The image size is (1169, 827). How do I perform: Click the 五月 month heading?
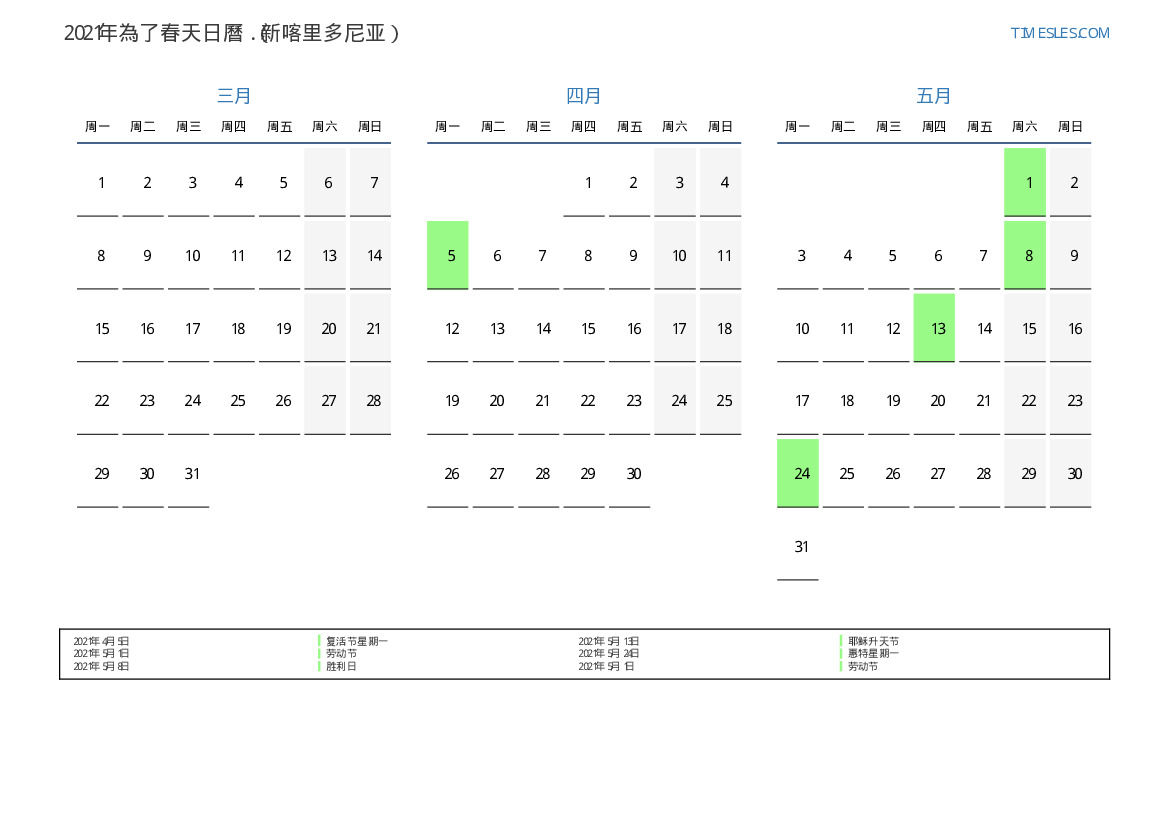[x=934, y=96]
